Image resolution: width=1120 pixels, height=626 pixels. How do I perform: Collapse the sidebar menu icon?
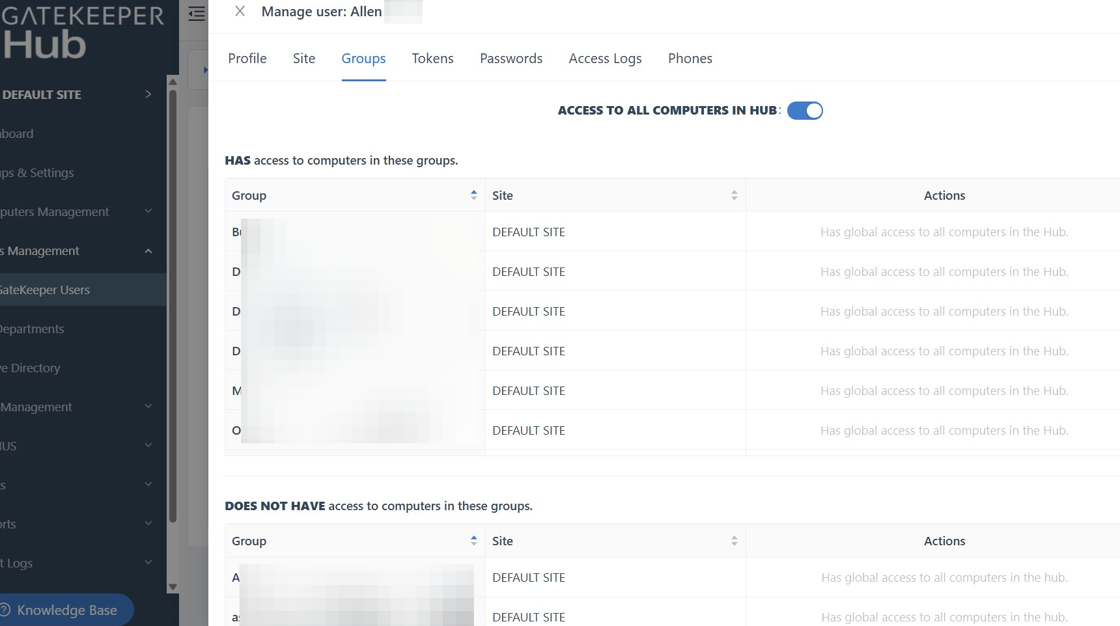pyautogui.click(x=196, y=13)
